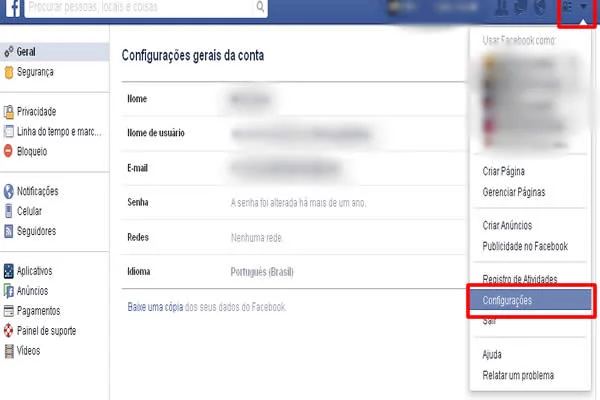Edit the Senha row

tap(293, 202)
